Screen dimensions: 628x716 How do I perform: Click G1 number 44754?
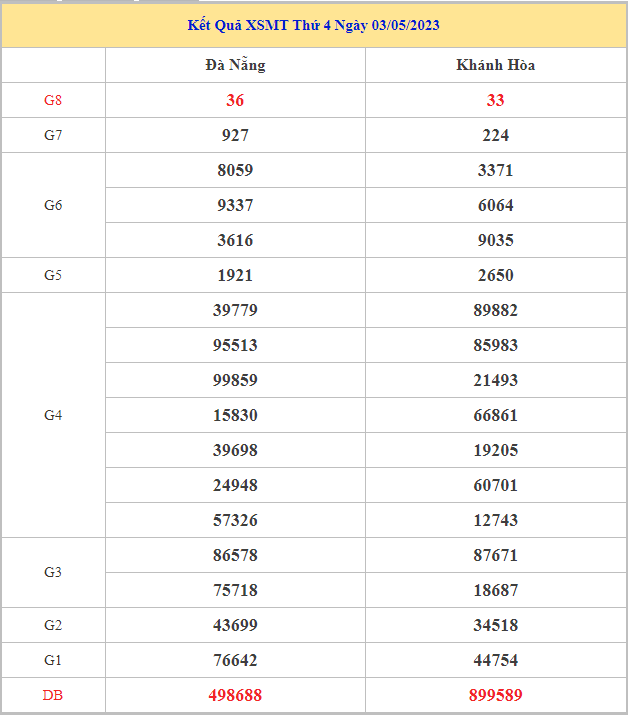495,660
